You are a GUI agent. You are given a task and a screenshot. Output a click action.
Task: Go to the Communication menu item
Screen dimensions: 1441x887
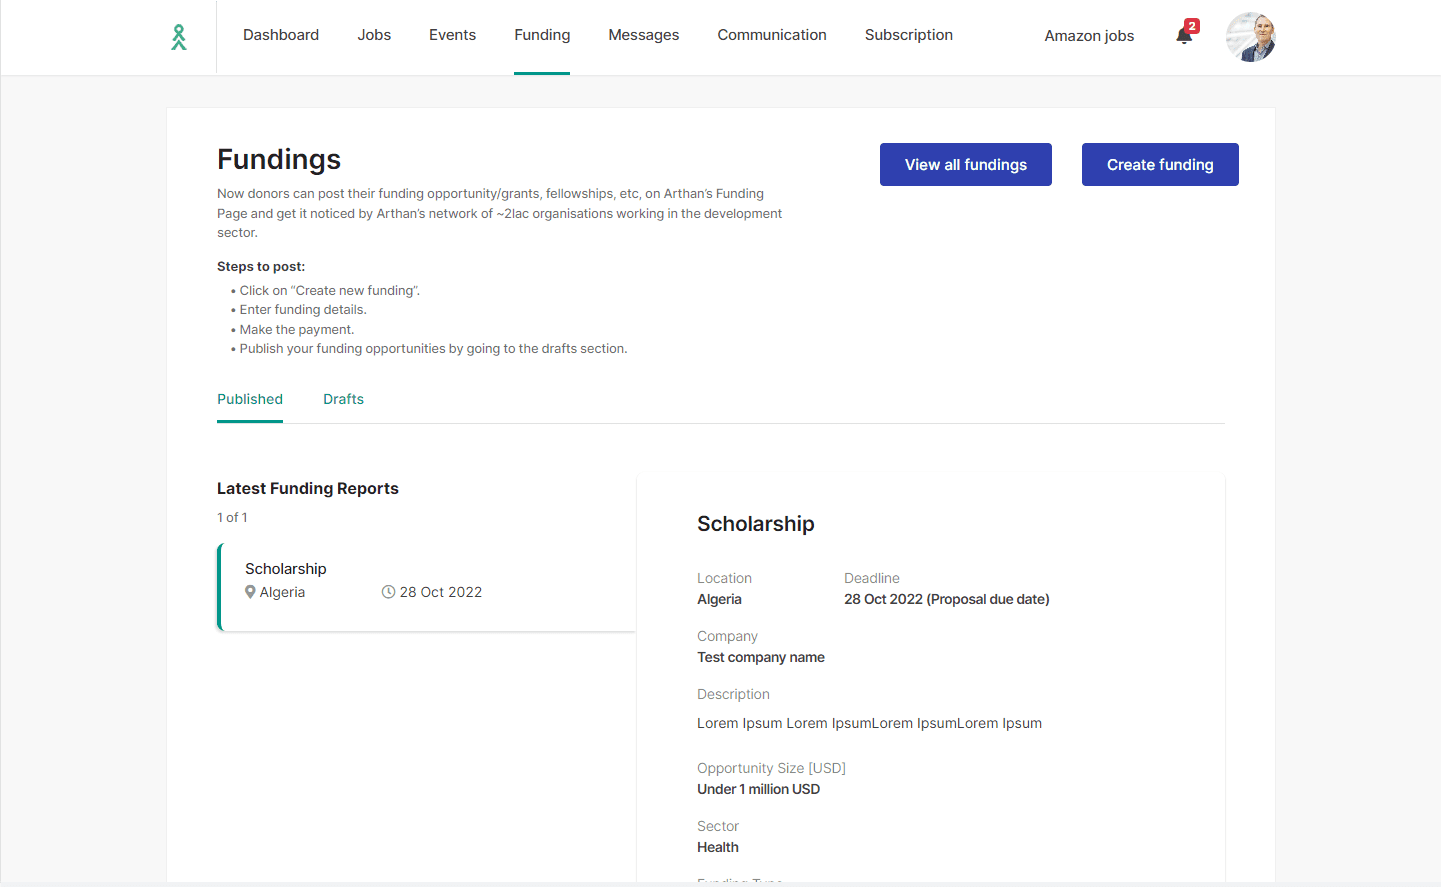[771, 35]
